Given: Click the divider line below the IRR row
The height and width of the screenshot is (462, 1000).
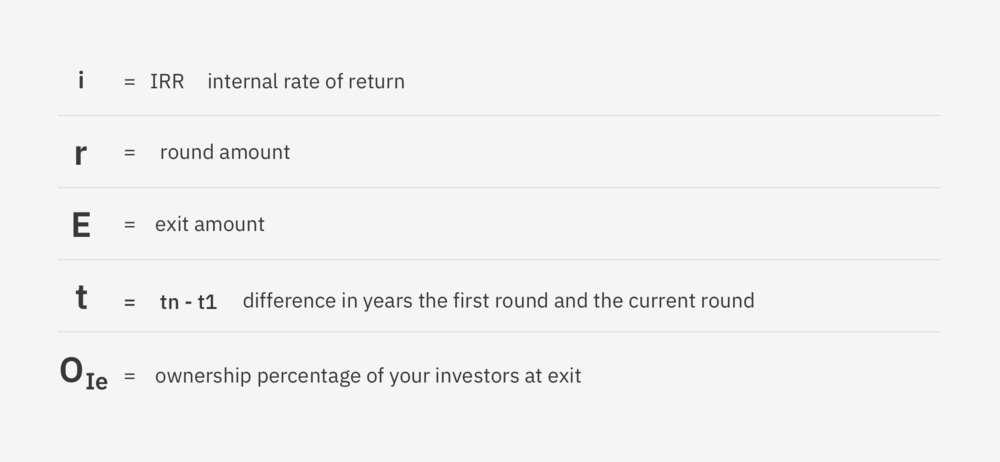Looking at the screenshot, I should tap(500, 116).
